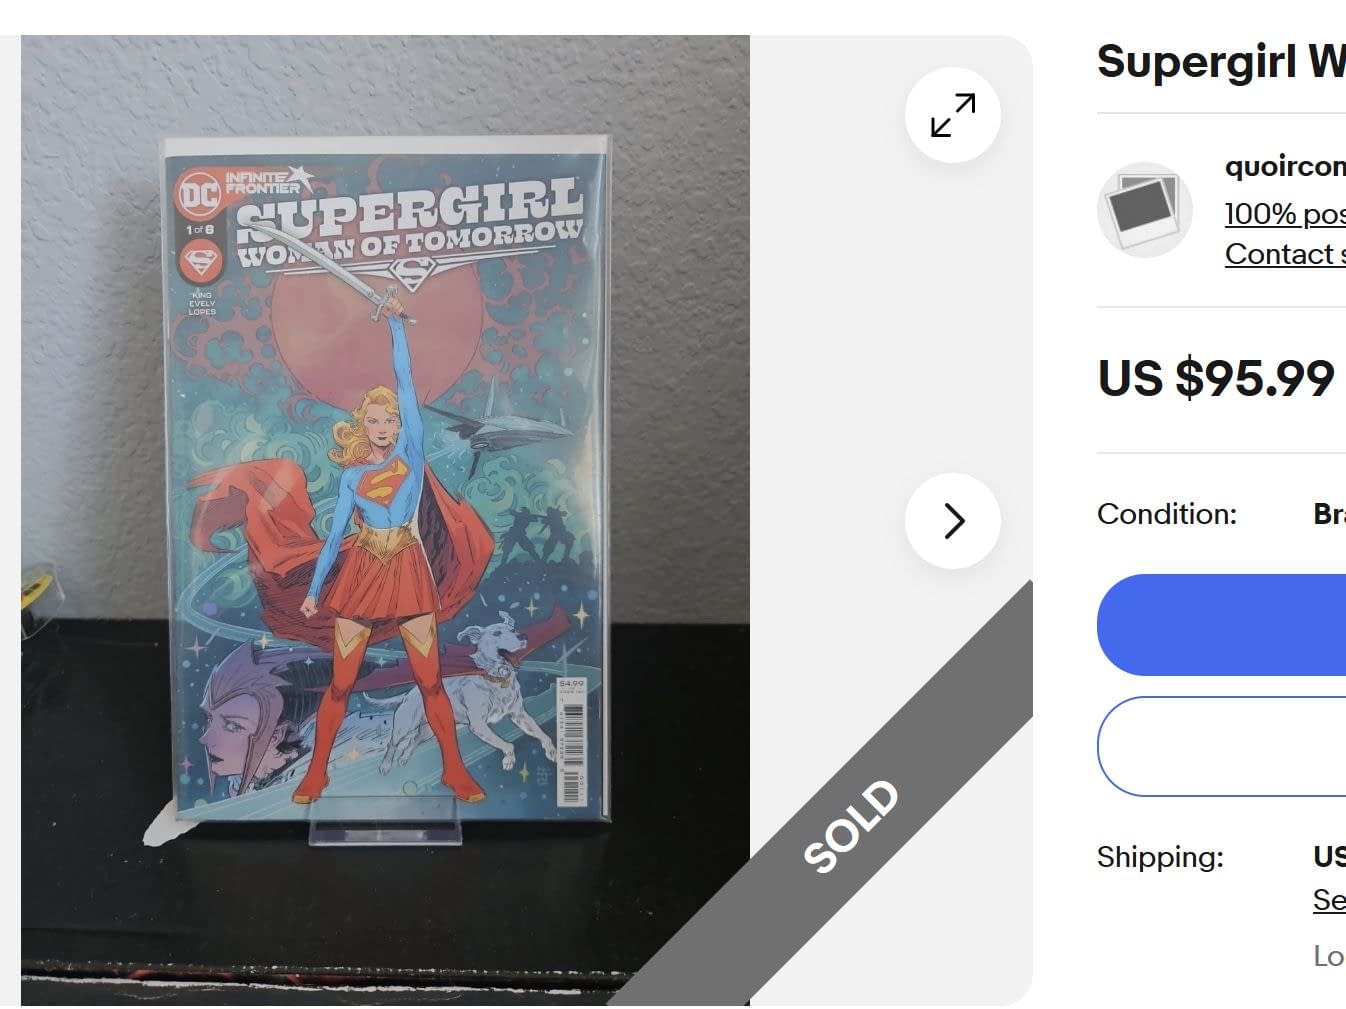1346x1009 pixels.
Task: Go to the next listing photo
Action: click(x=952, y=521)
